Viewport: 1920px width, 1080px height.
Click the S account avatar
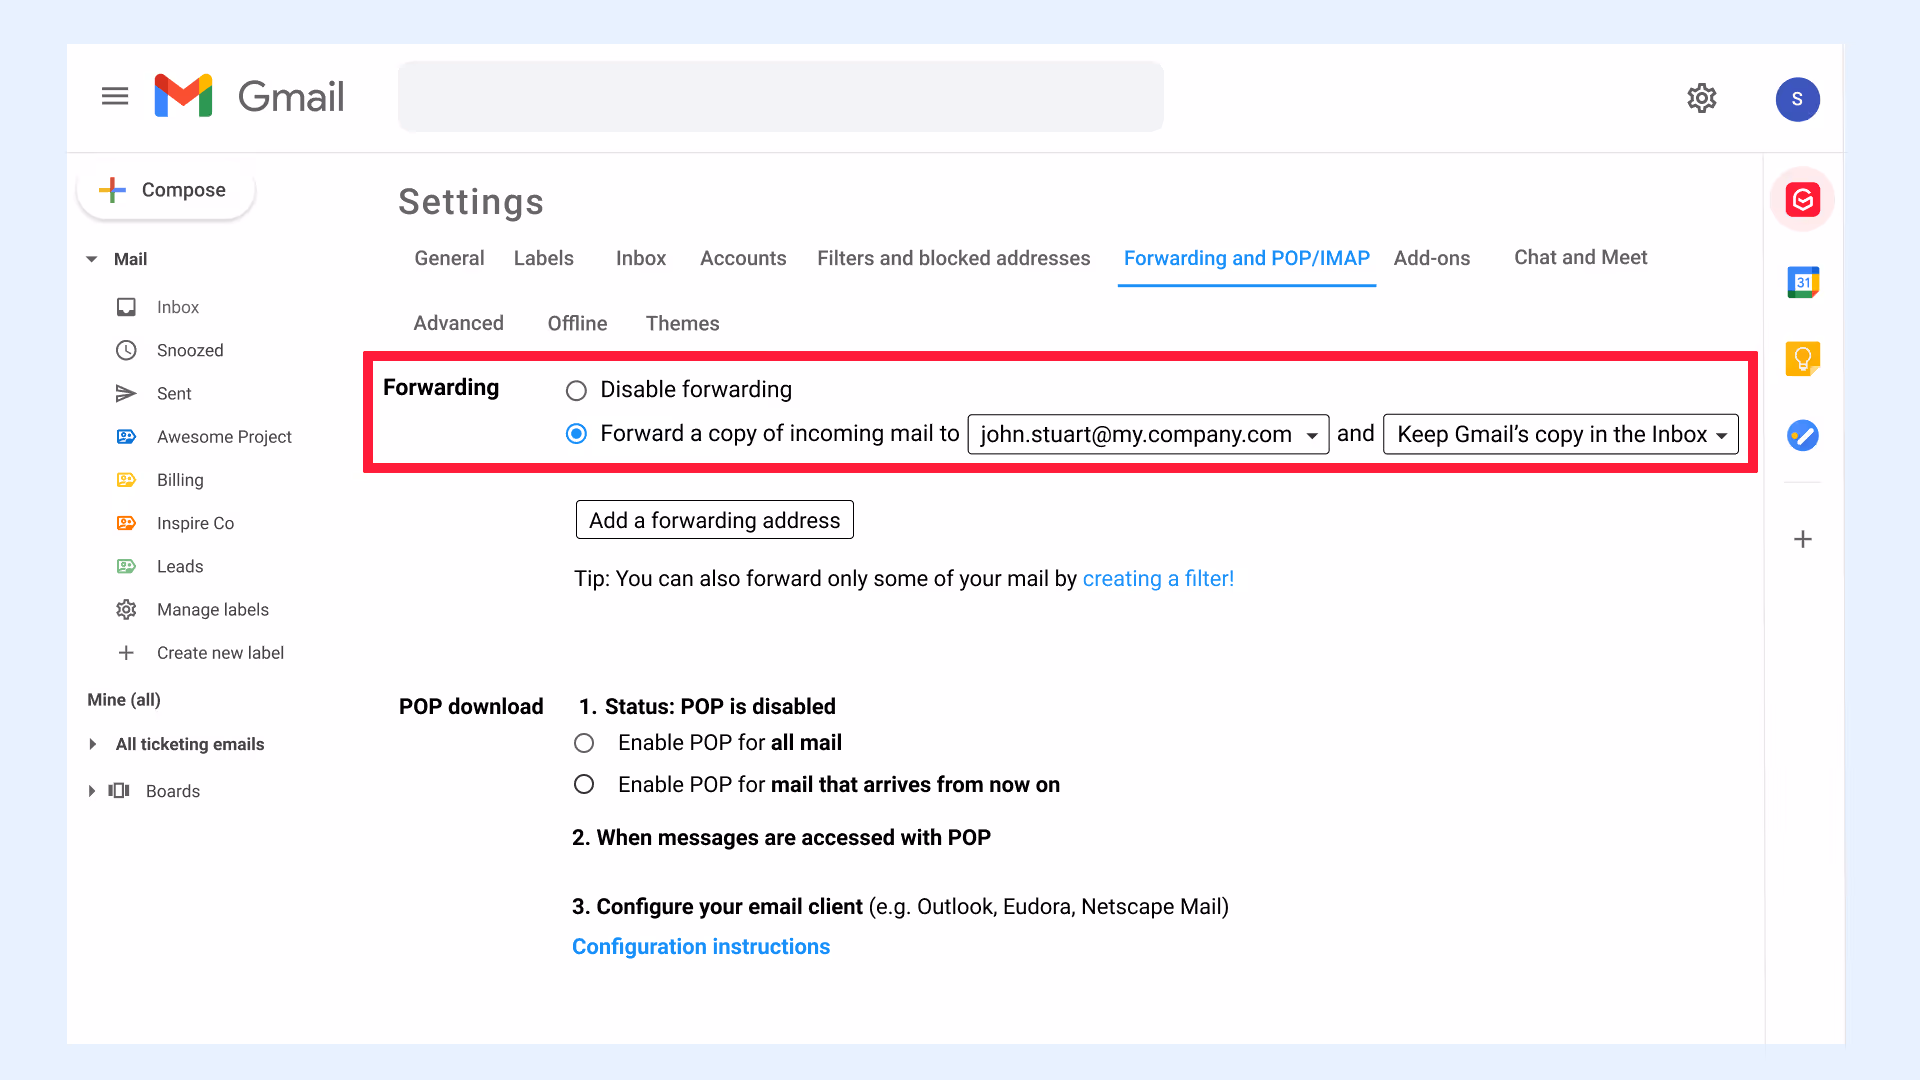[1797, 99]
